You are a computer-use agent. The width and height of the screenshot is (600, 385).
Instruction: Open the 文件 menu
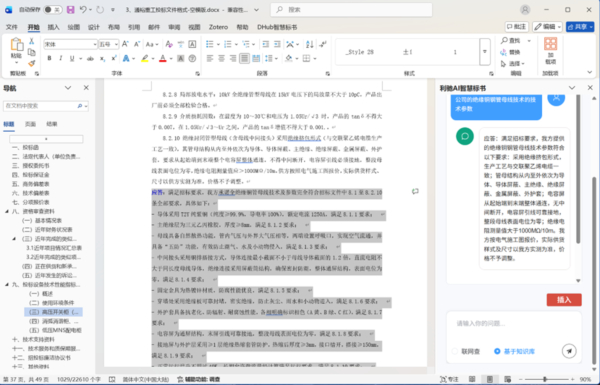click(x=12, y=27)
